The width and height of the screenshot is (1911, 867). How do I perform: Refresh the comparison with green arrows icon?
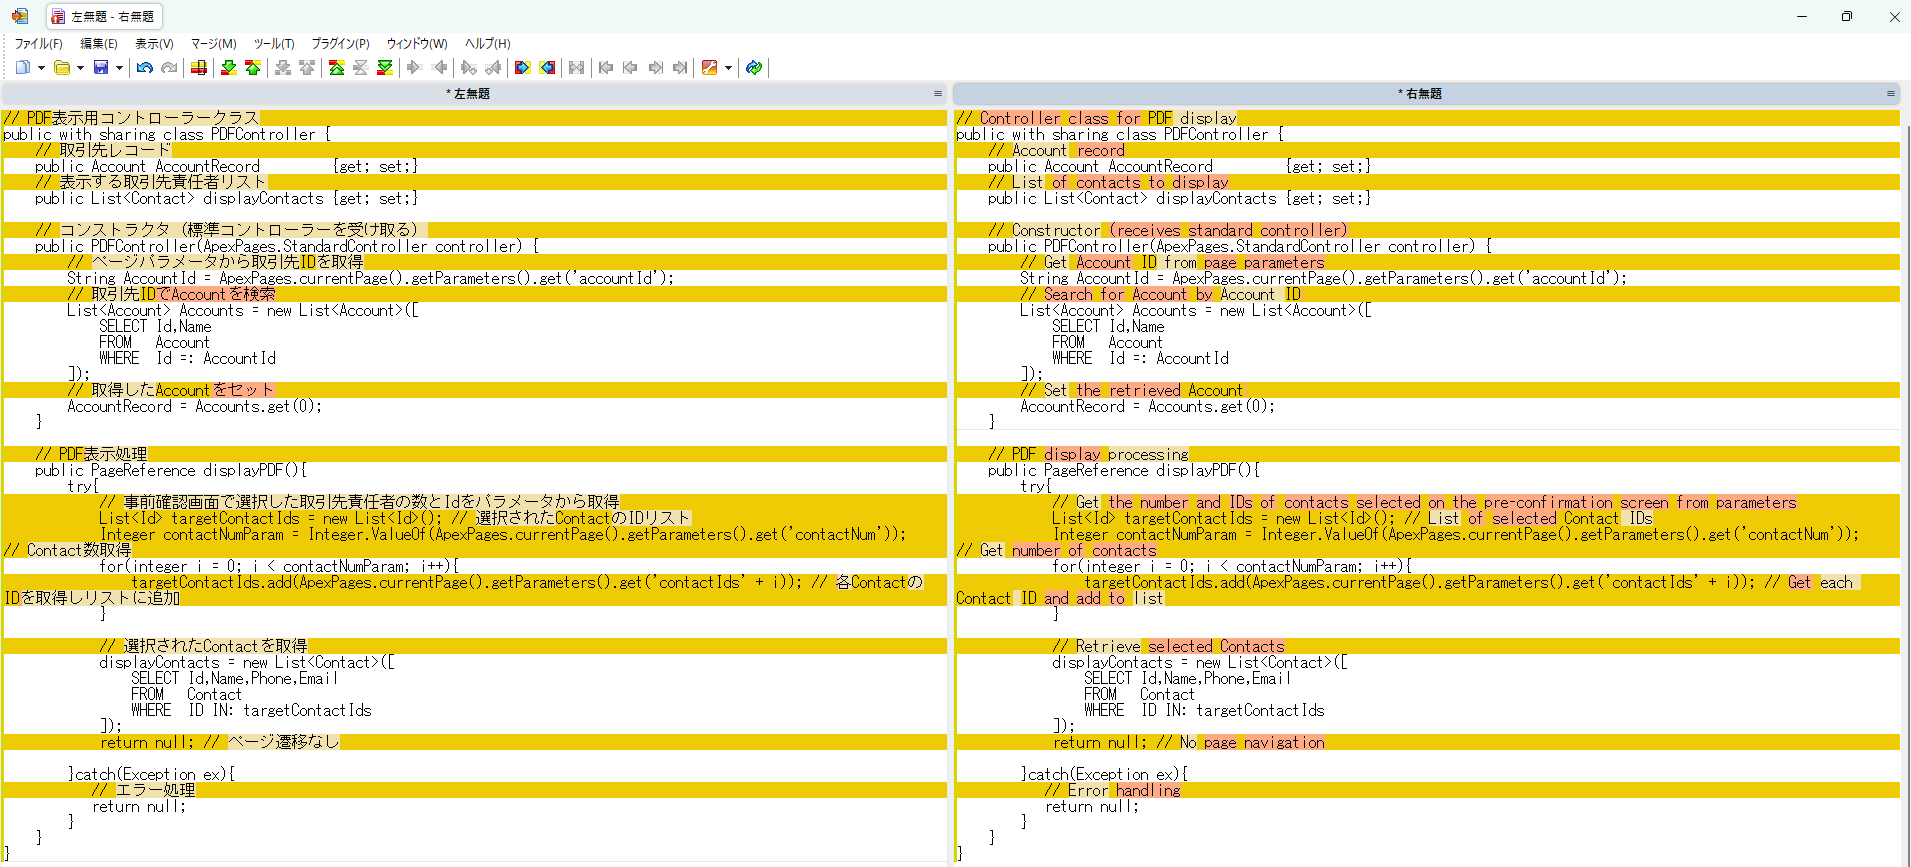coord(754,68)
